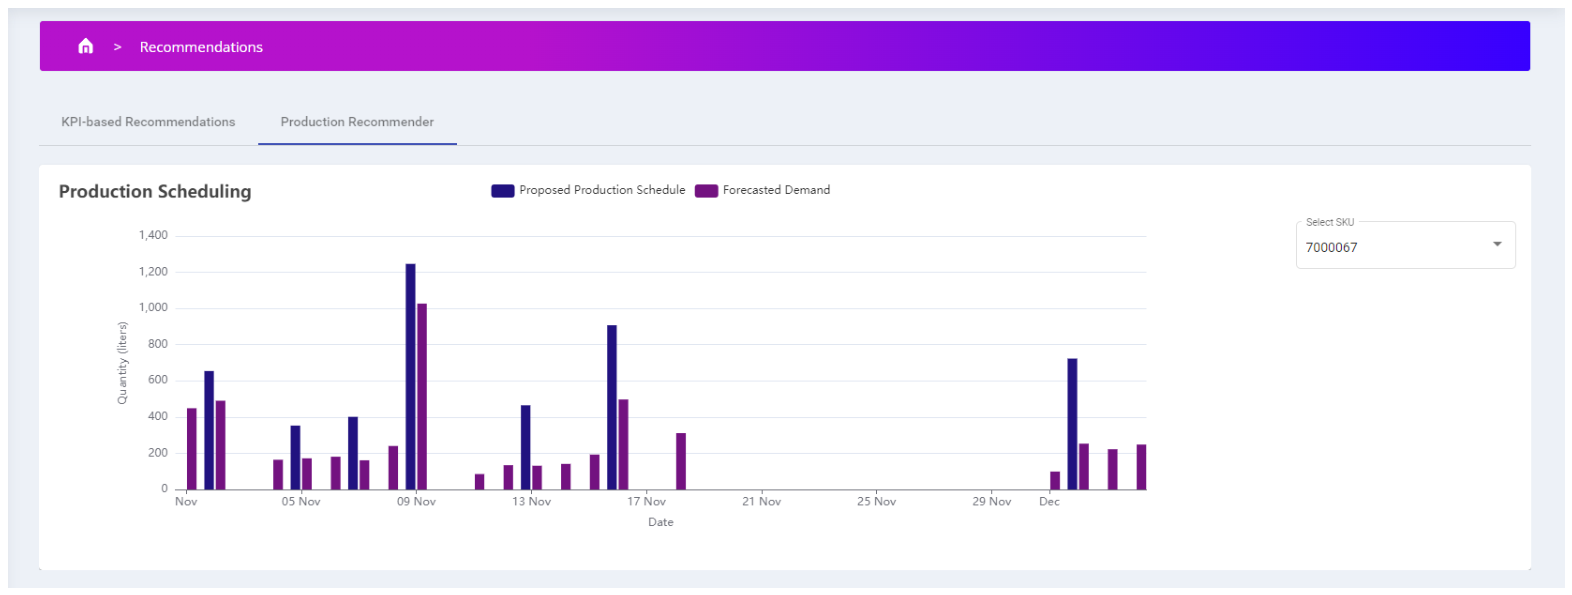Select the standalone demand bar near 18 Nov
Viewport: 1572px width, 595px height.
[x=681, y=461]
